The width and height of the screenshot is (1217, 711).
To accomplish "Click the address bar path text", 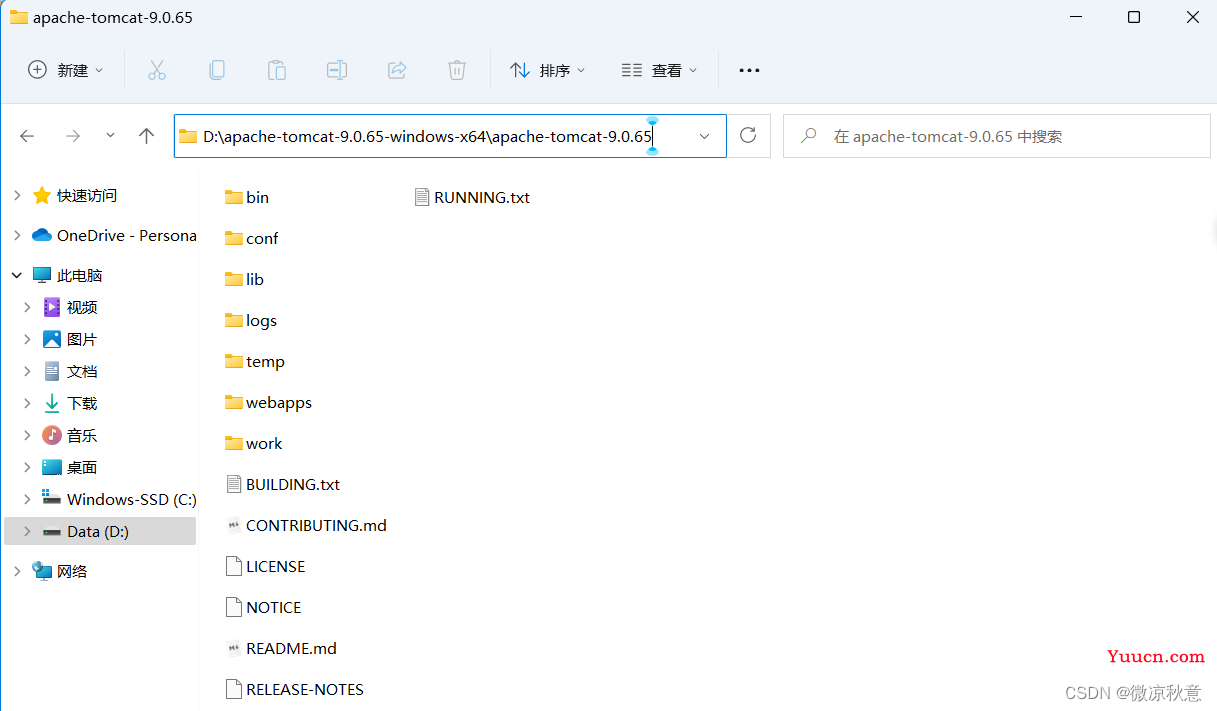I will (x=427, y=136).
